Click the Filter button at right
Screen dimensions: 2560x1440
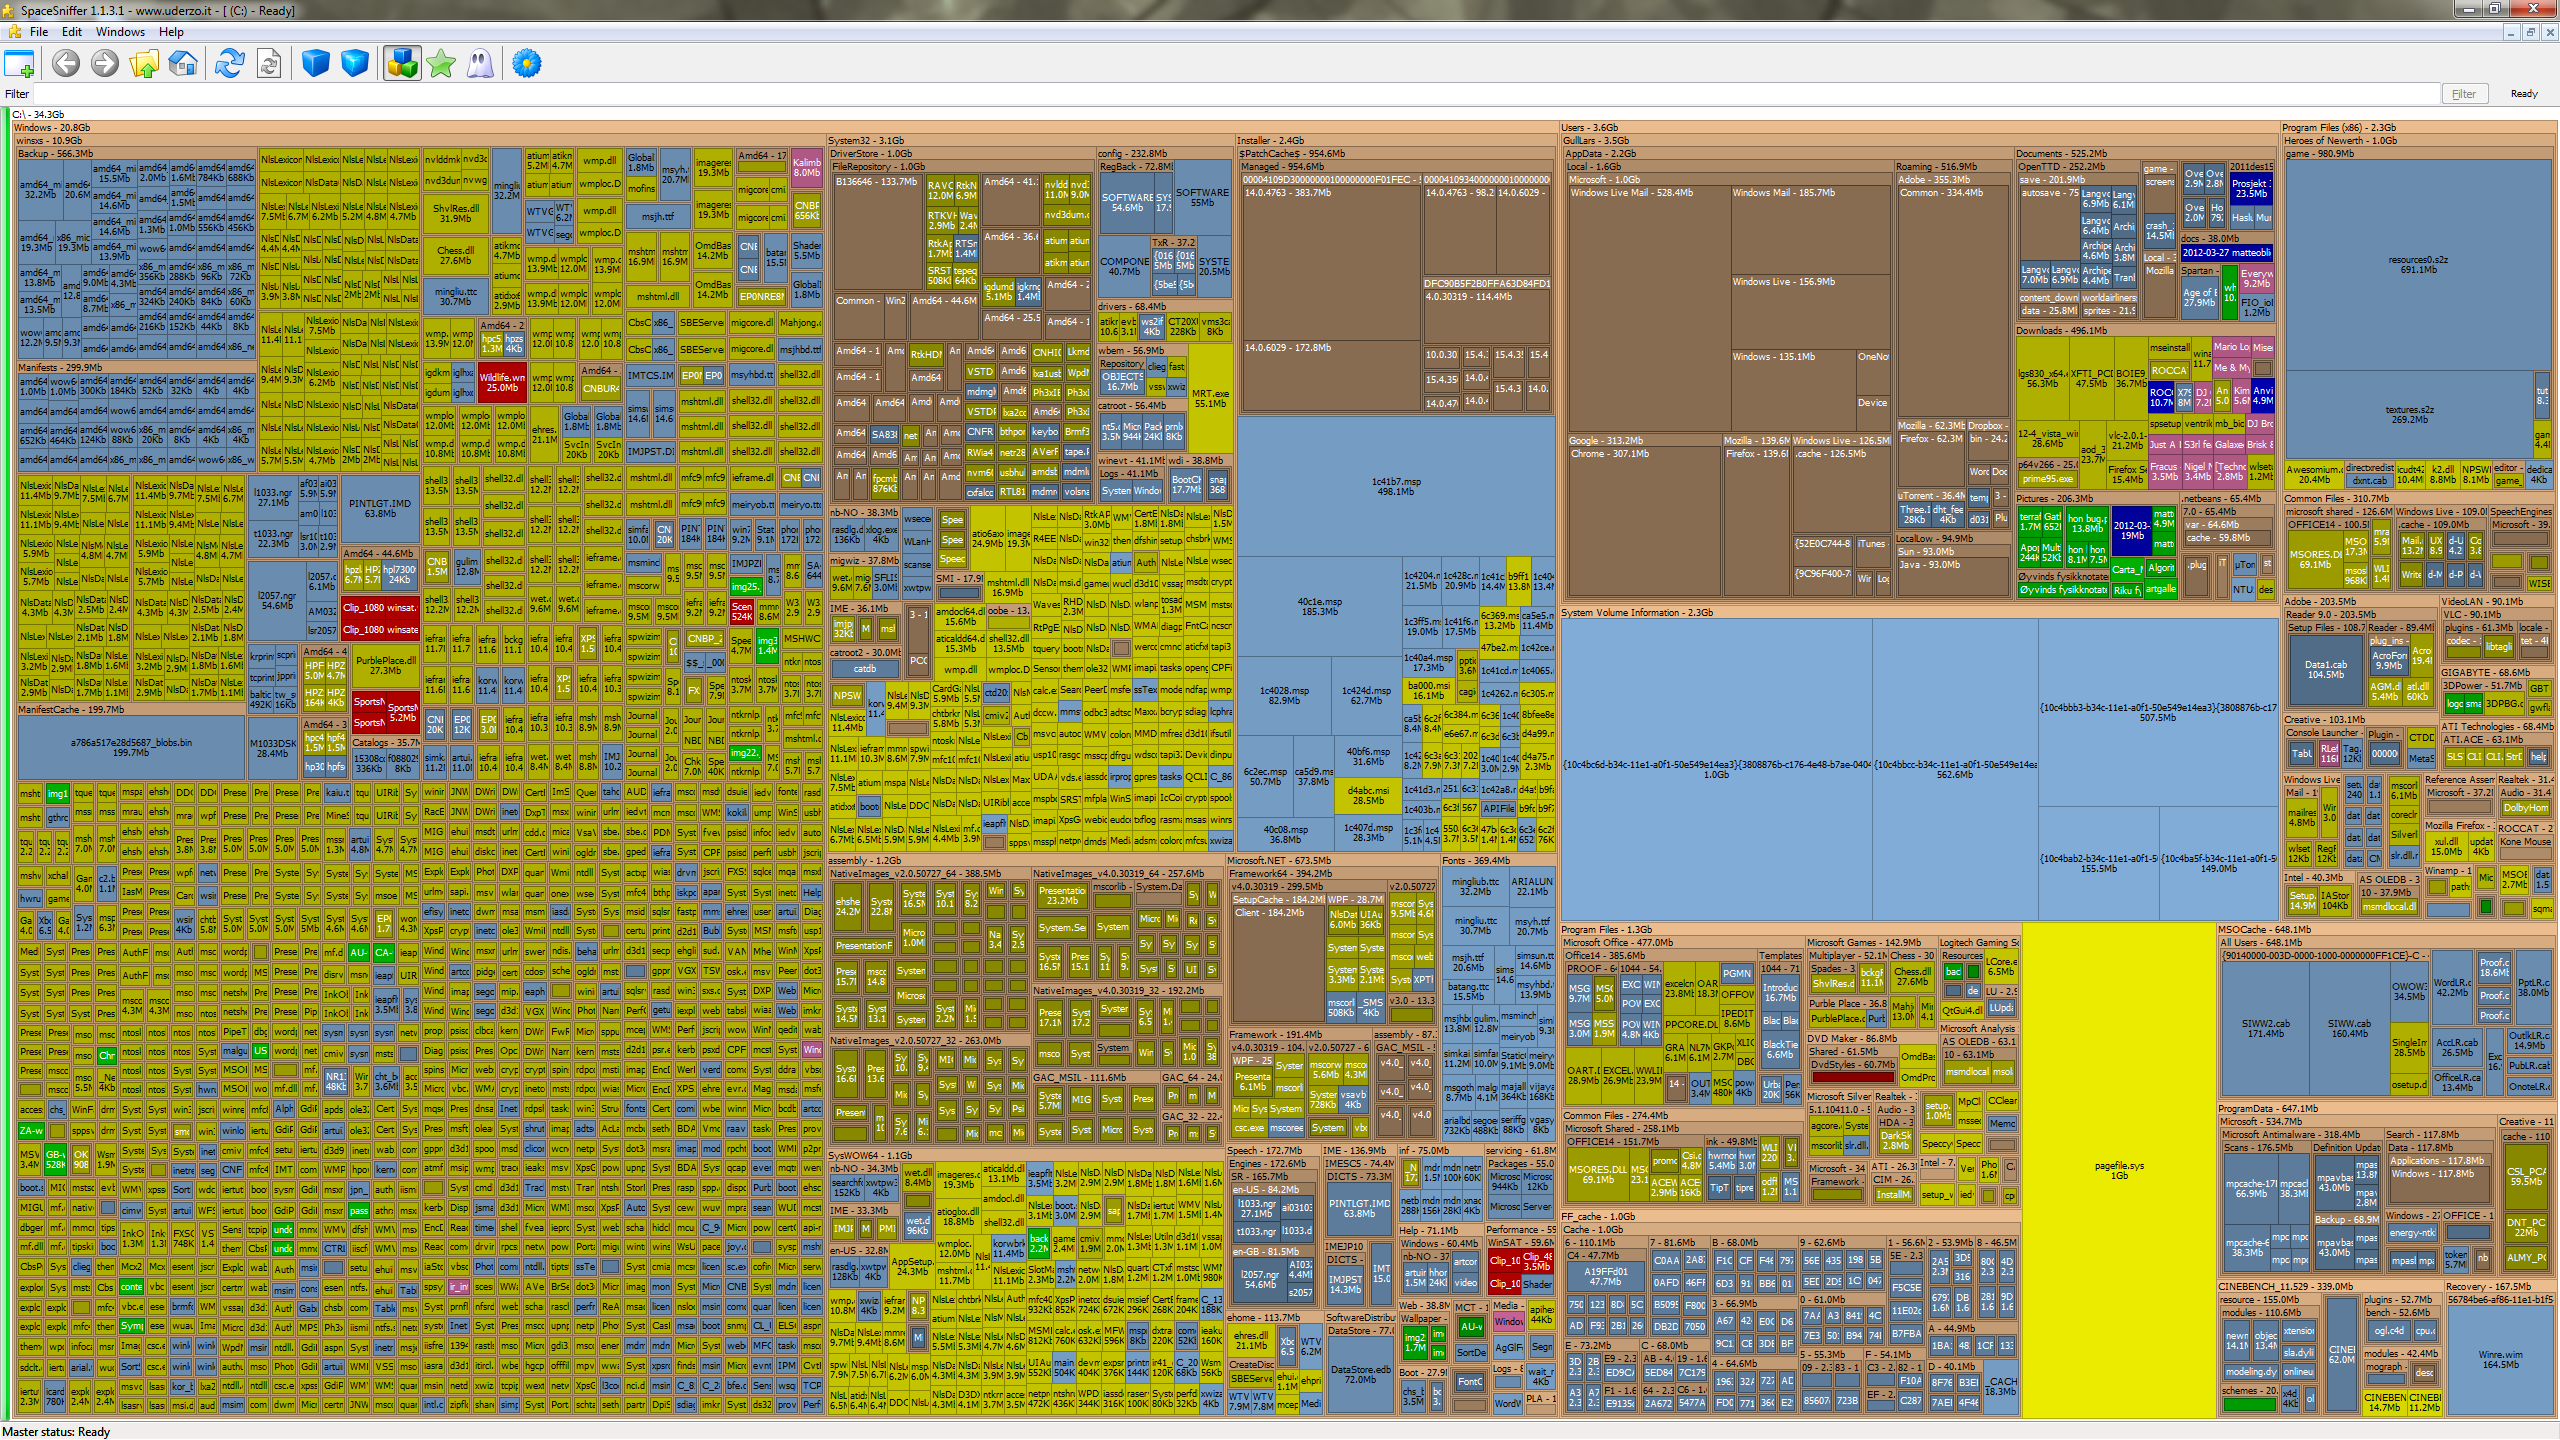point(2464,94)
